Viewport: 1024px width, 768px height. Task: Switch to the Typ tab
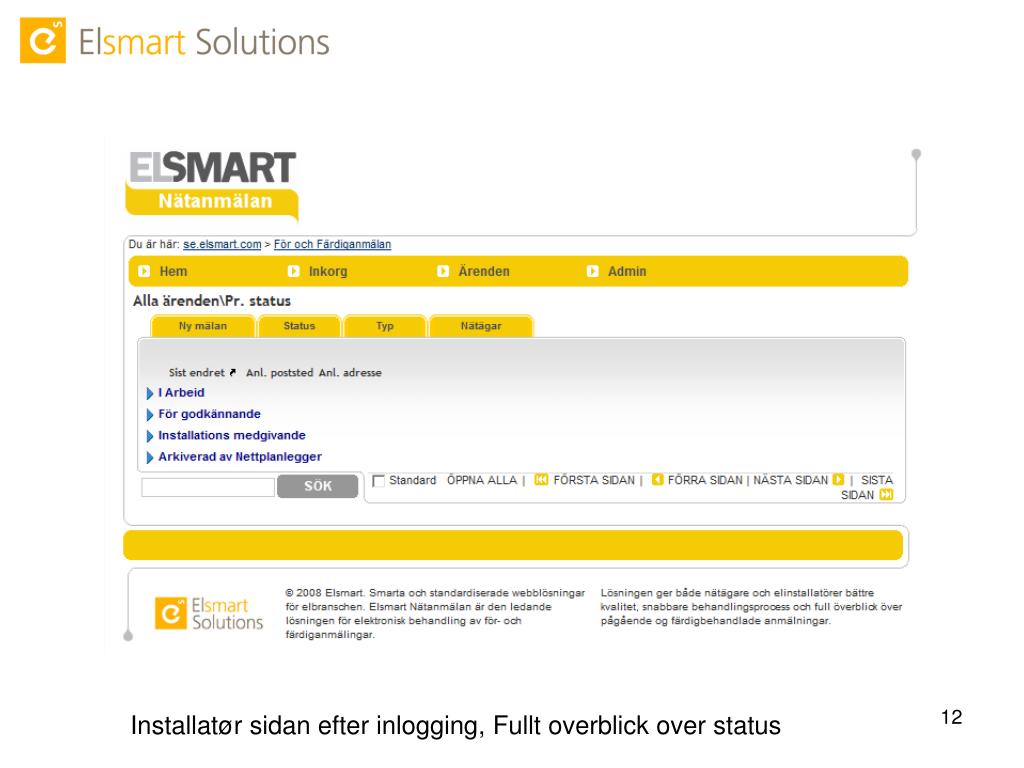pyautogui.click(x=385, y=326)
